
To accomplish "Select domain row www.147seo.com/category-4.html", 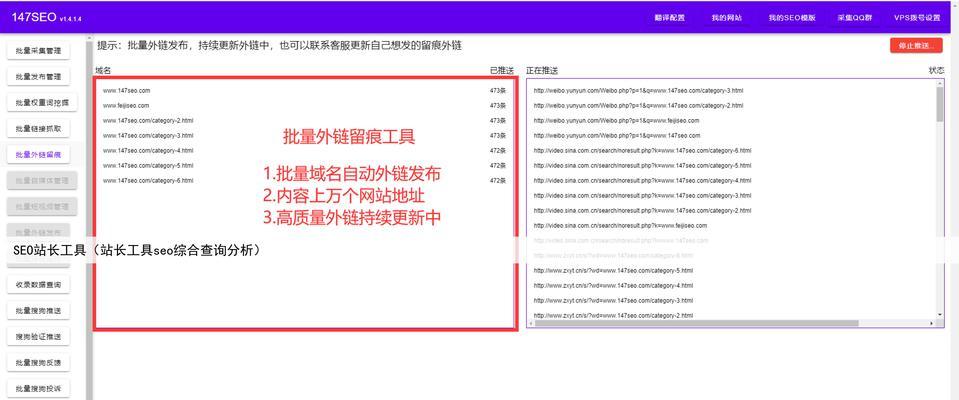I will [304, 150].
